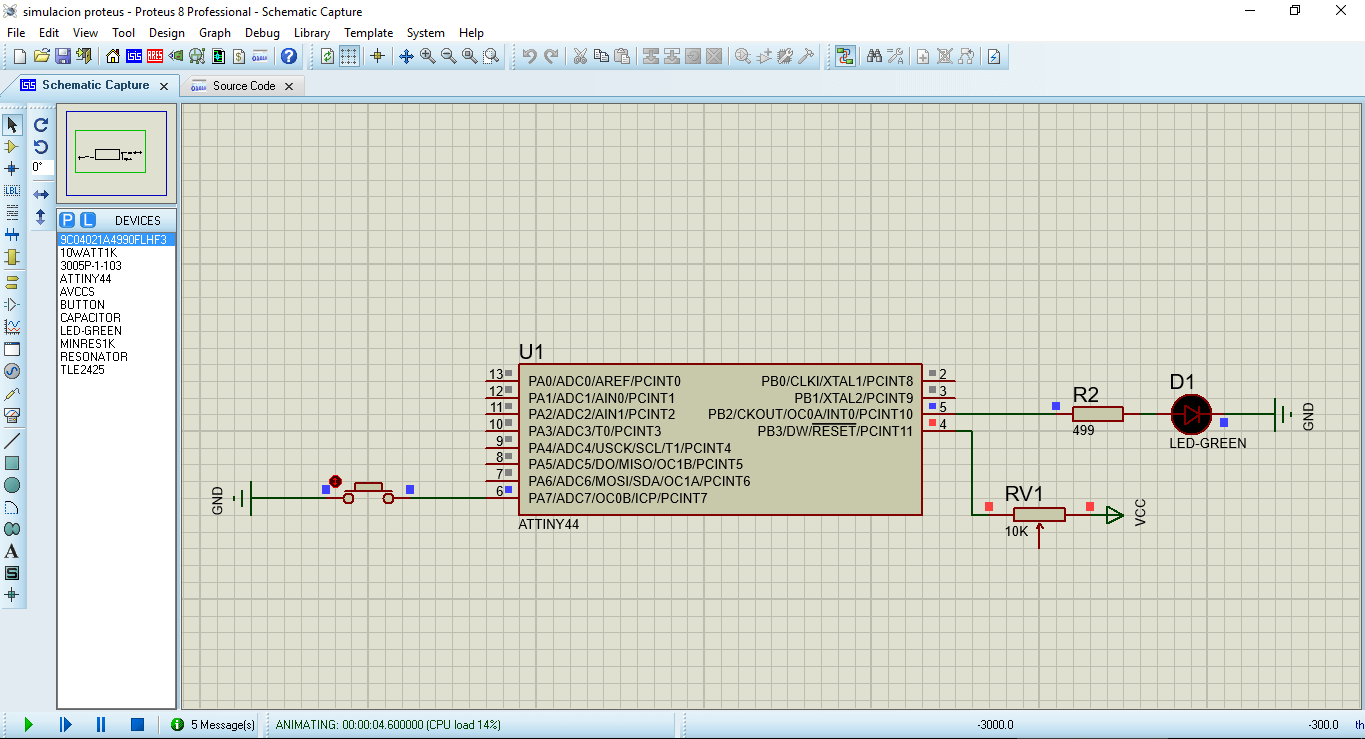Select the Selection Mode arrow tool
This screenshot has height=739, width=1365.
12,125
